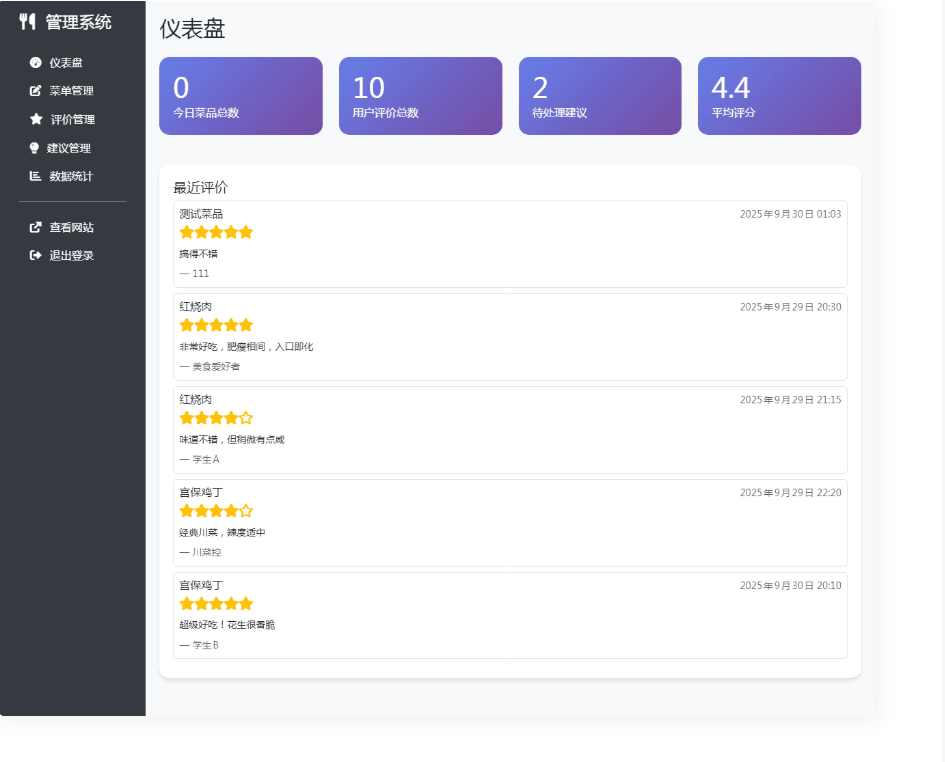Click the fork-and-knife logo icon
The height and width of the screenshot is (762, 945).
28,22
